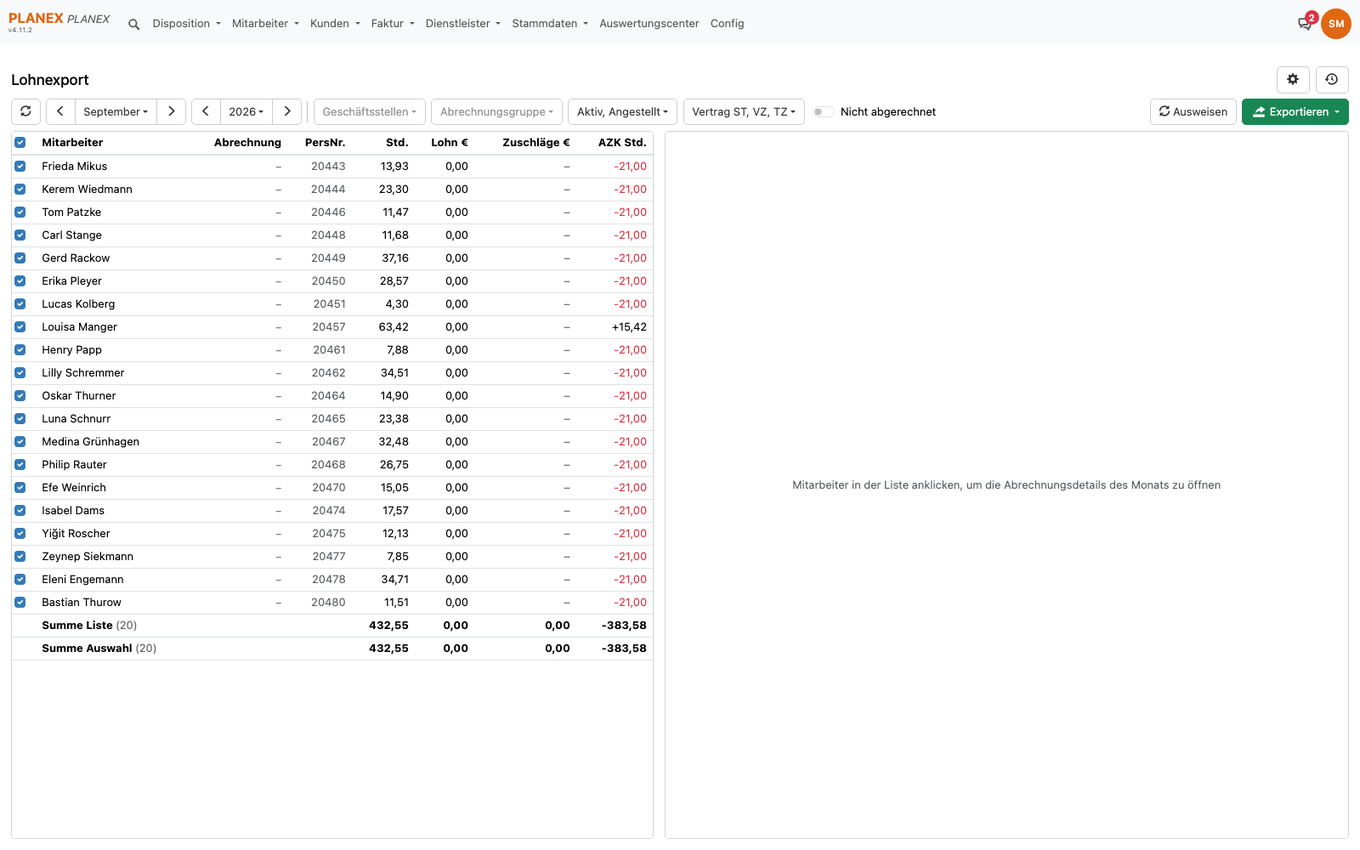Viewport: 1360px width, 850px height.
Task: Open the Geschäftsstellen filter dropdown
Action: click(370, 112)
